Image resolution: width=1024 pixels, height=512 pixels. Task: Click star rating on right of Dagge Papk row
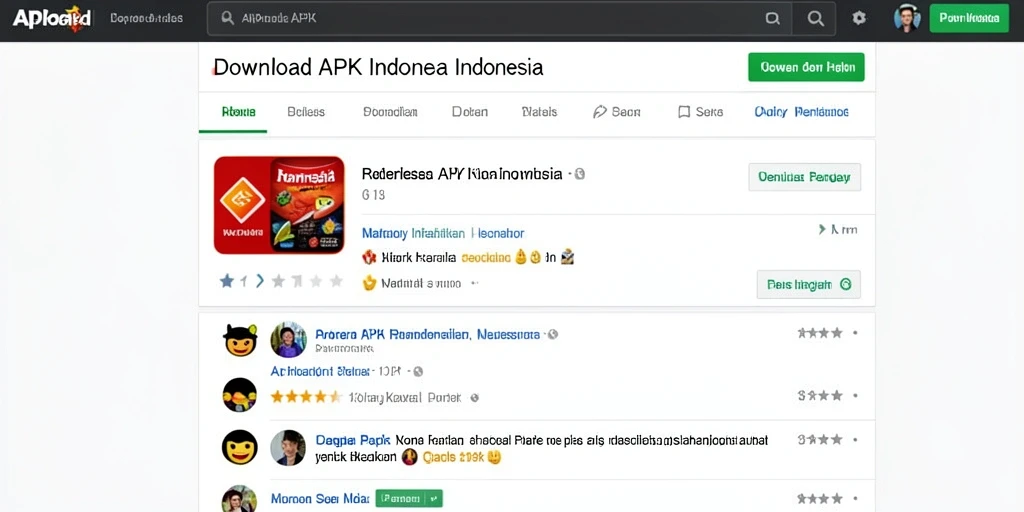click(x=820, y=440)
